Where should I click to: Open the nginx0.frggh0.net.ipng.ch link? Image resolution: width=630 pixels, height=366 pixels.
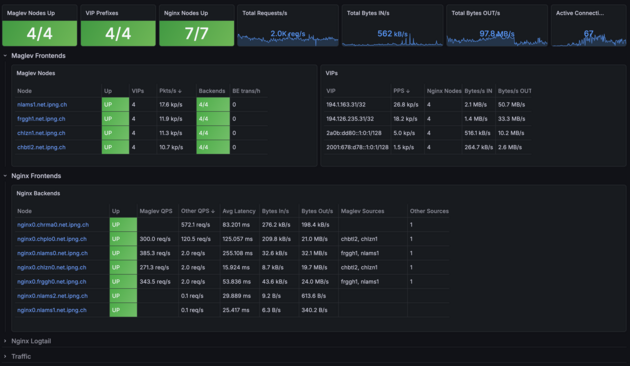click(x=51, y=282)
